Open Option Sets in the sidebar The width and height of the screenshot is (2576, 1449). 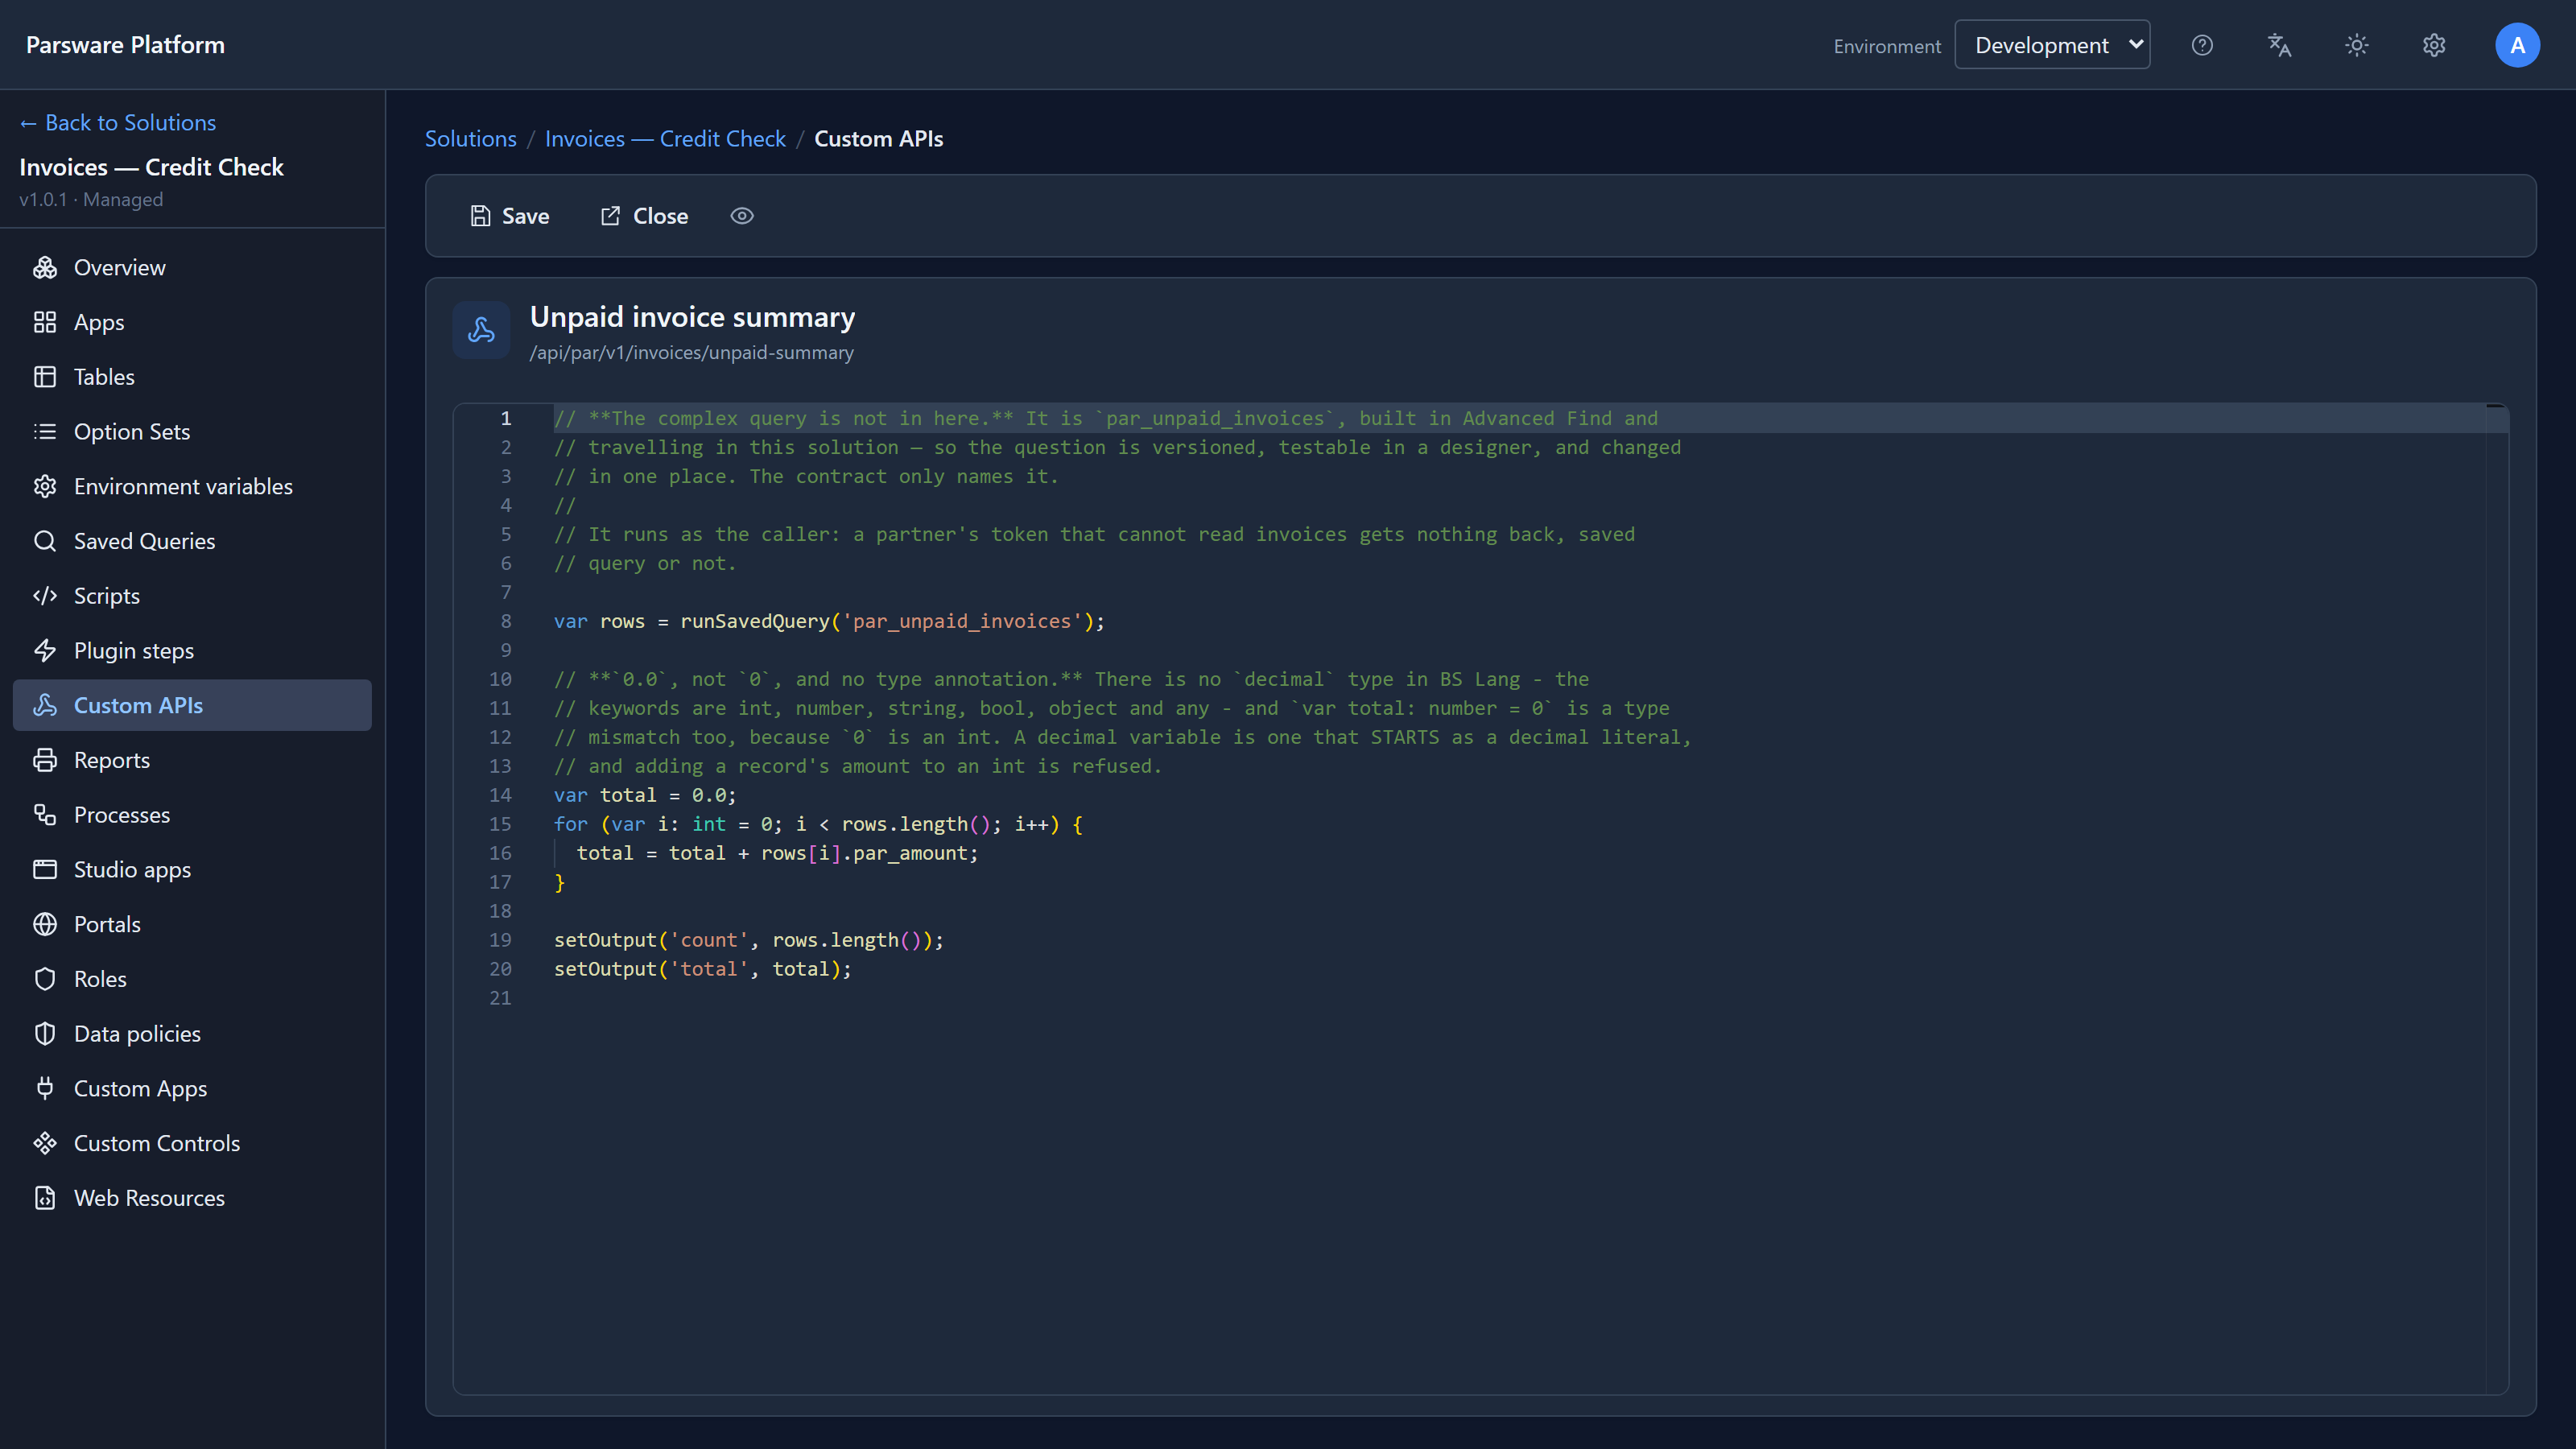pos(192,431)
